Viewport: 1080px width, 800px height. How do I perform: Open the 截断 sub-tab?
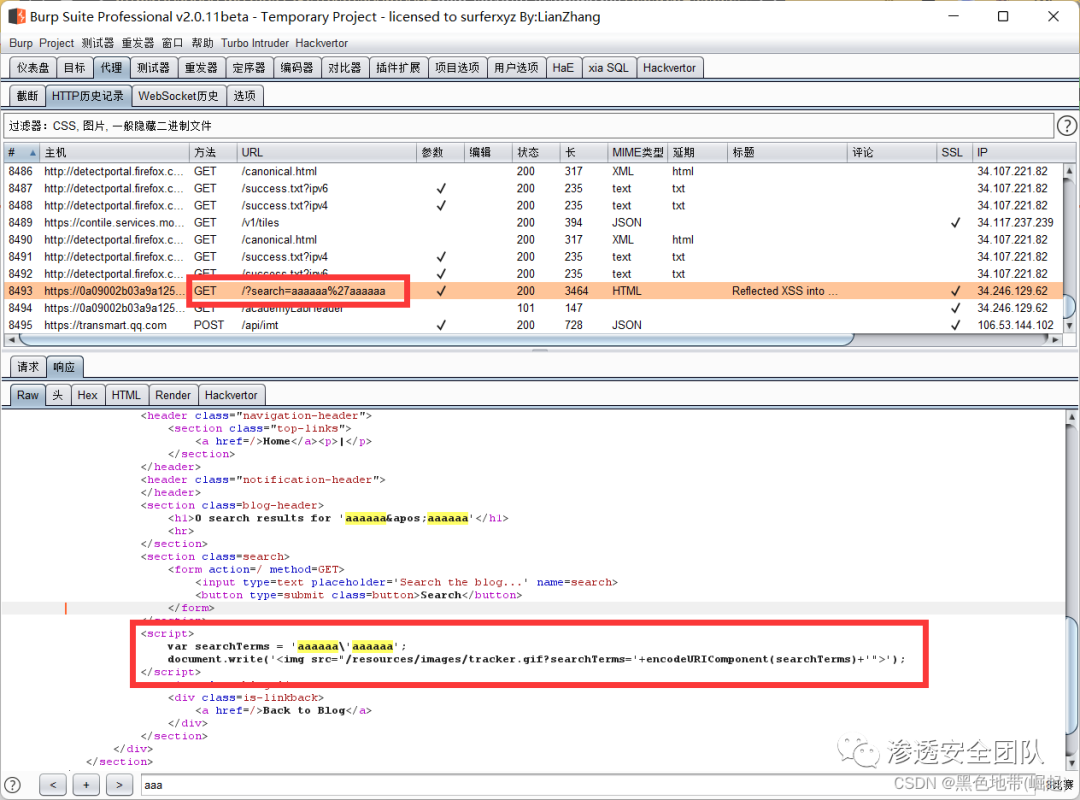point(28,96)
